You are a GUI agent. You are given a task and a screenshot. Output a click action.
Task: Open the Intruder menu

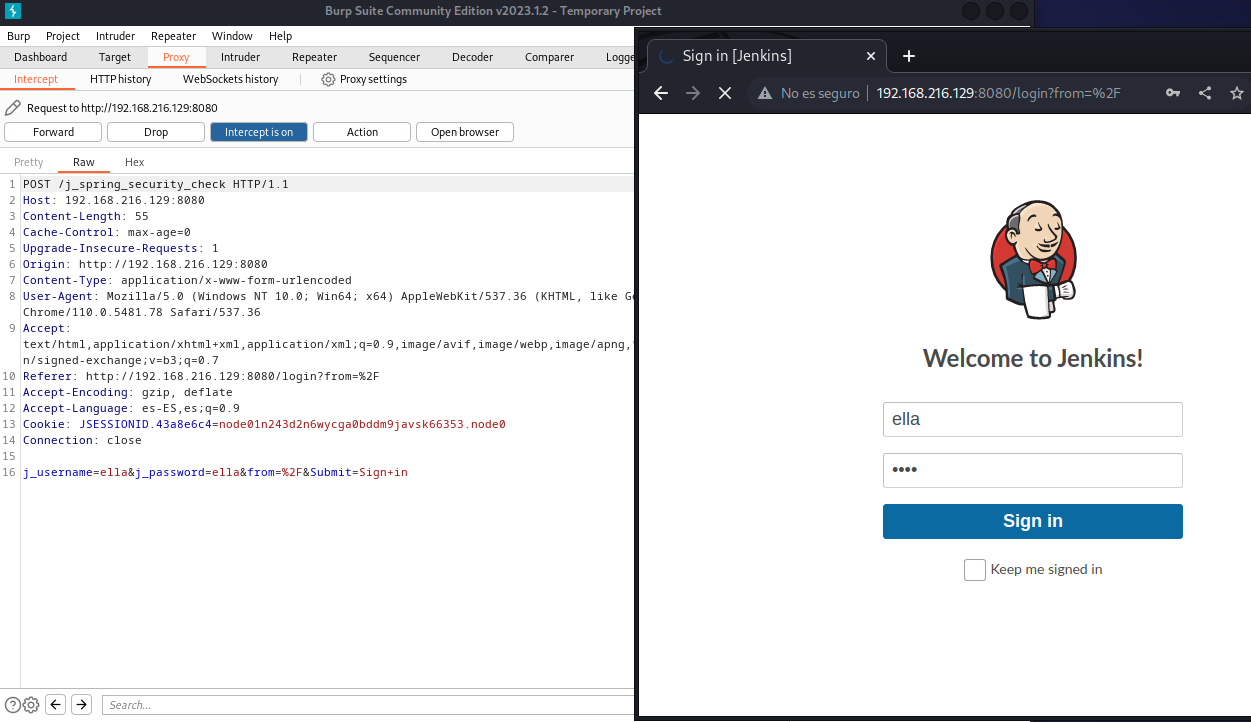pyautogui.click(x=116, y=36)
